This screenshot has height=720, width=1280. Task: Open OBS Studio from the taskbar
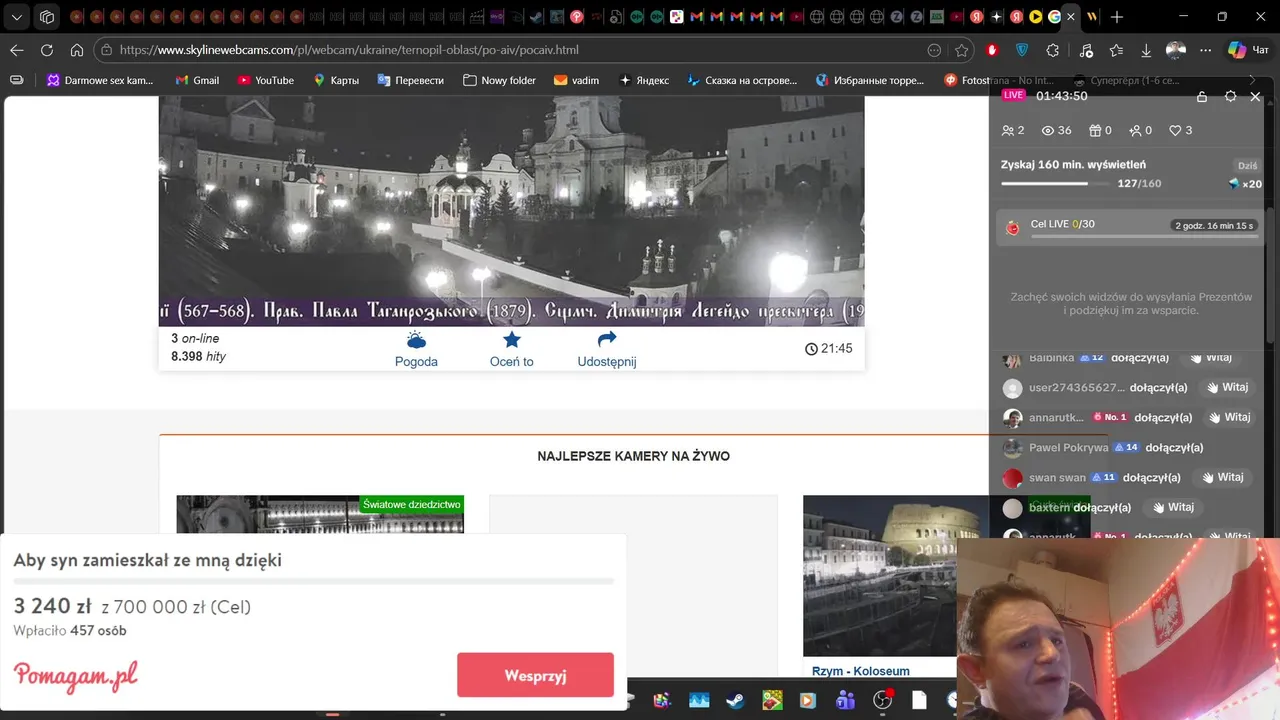click(x=882, y=701)
